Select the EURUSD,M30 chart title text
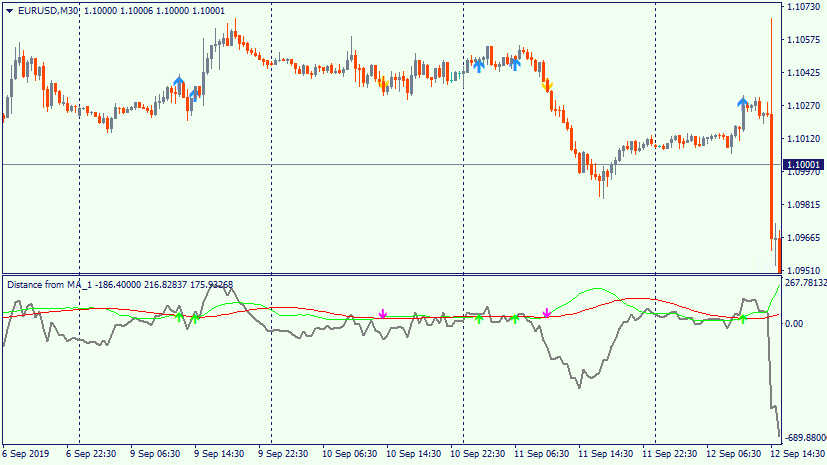The height and width of the screenshot is (465, 827). point(50,11)
